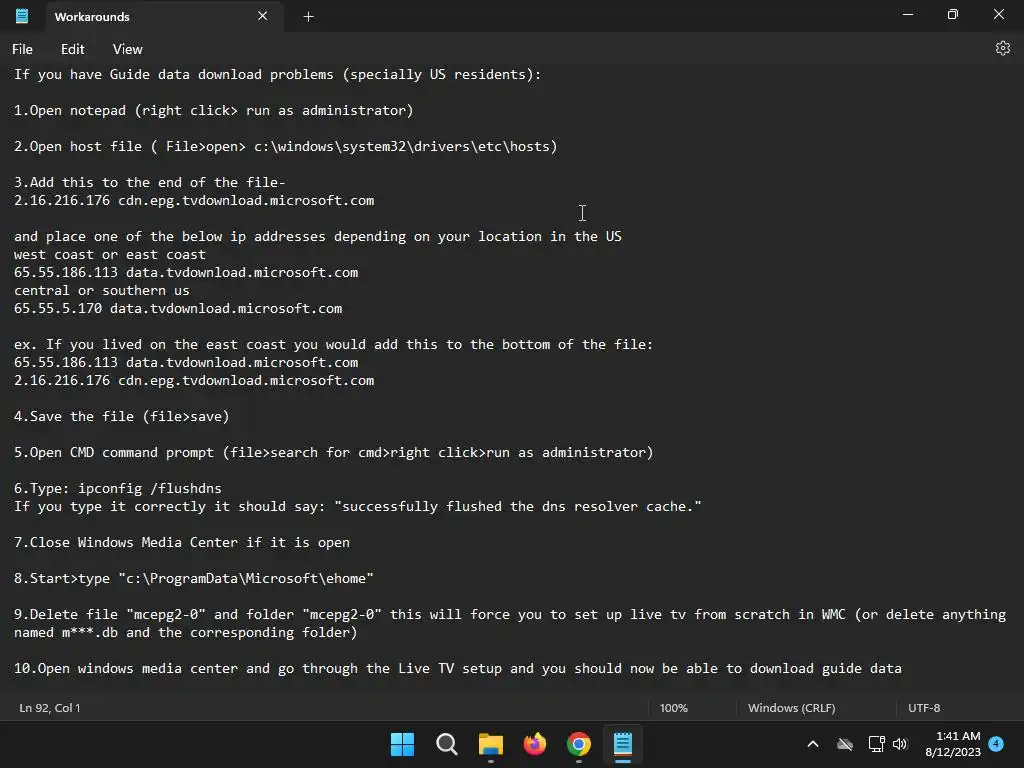Image resolution: width=1024 pixels, height=768 pixels.
Task: Click the line '1.Open notepad (right click> run as administrator)'
Action: (214, 110)
